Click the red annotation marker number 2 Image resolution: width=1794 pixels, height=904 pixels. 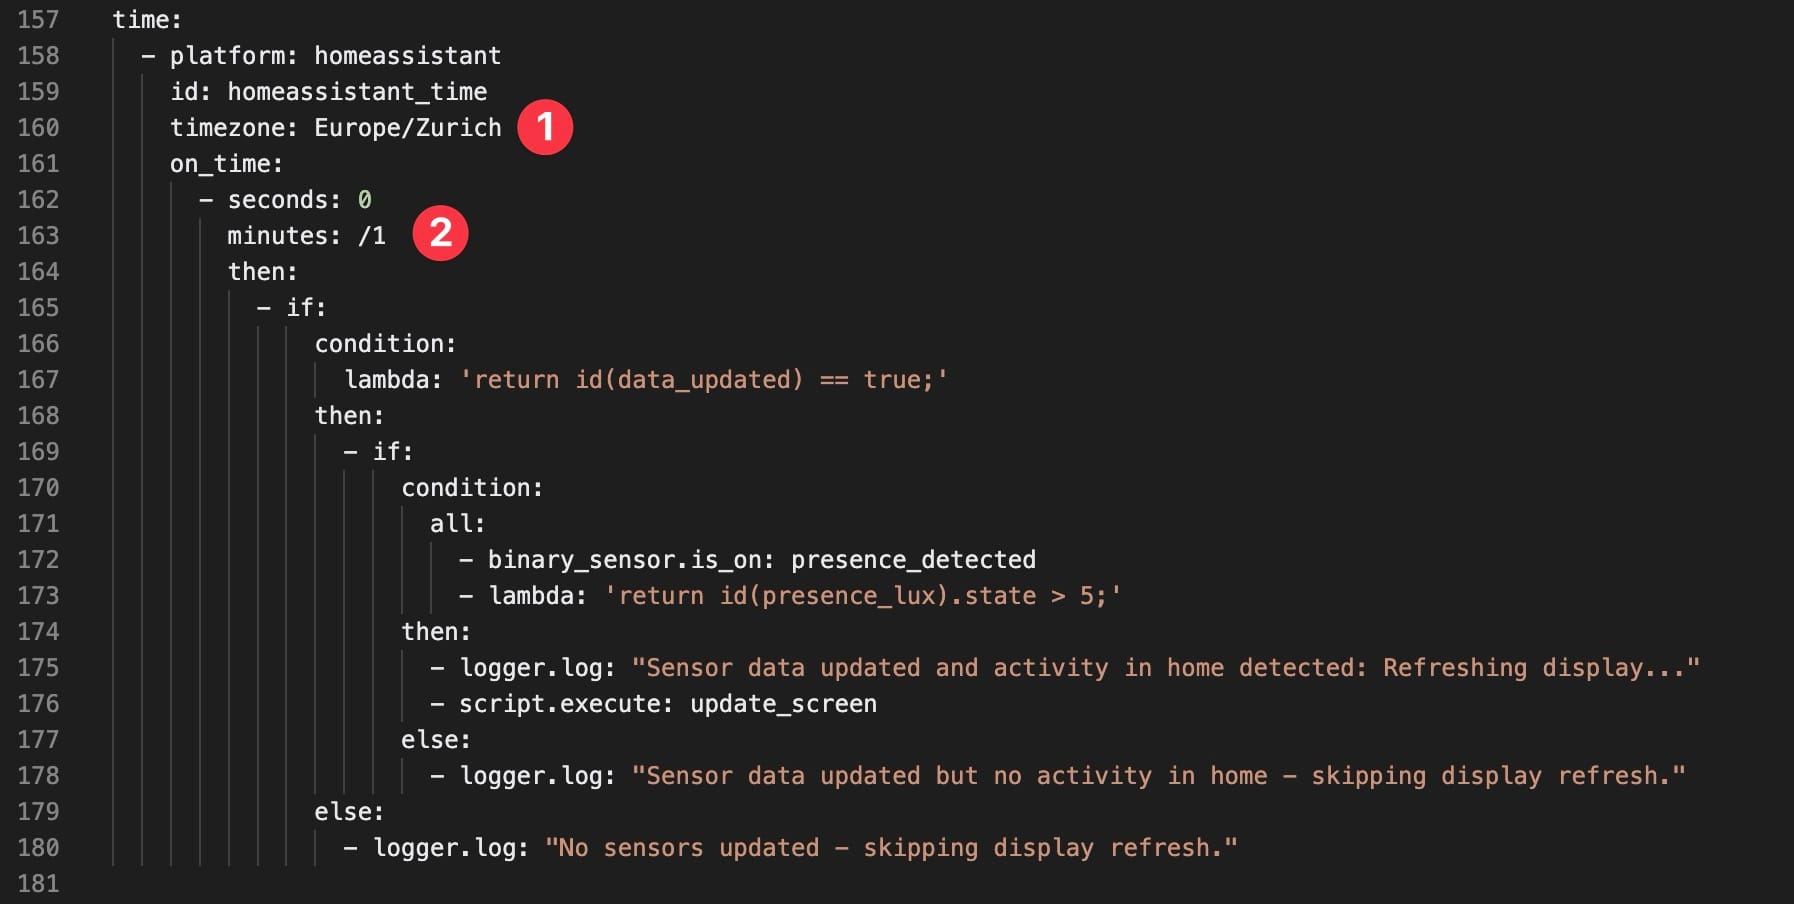point(440,233)
